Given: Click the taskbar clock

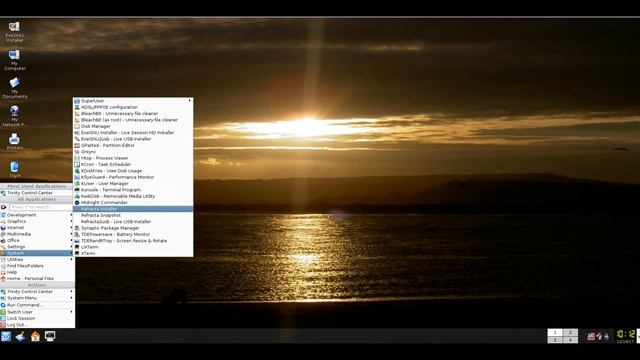Looking at the screenshot, I should tap(625, 336).
